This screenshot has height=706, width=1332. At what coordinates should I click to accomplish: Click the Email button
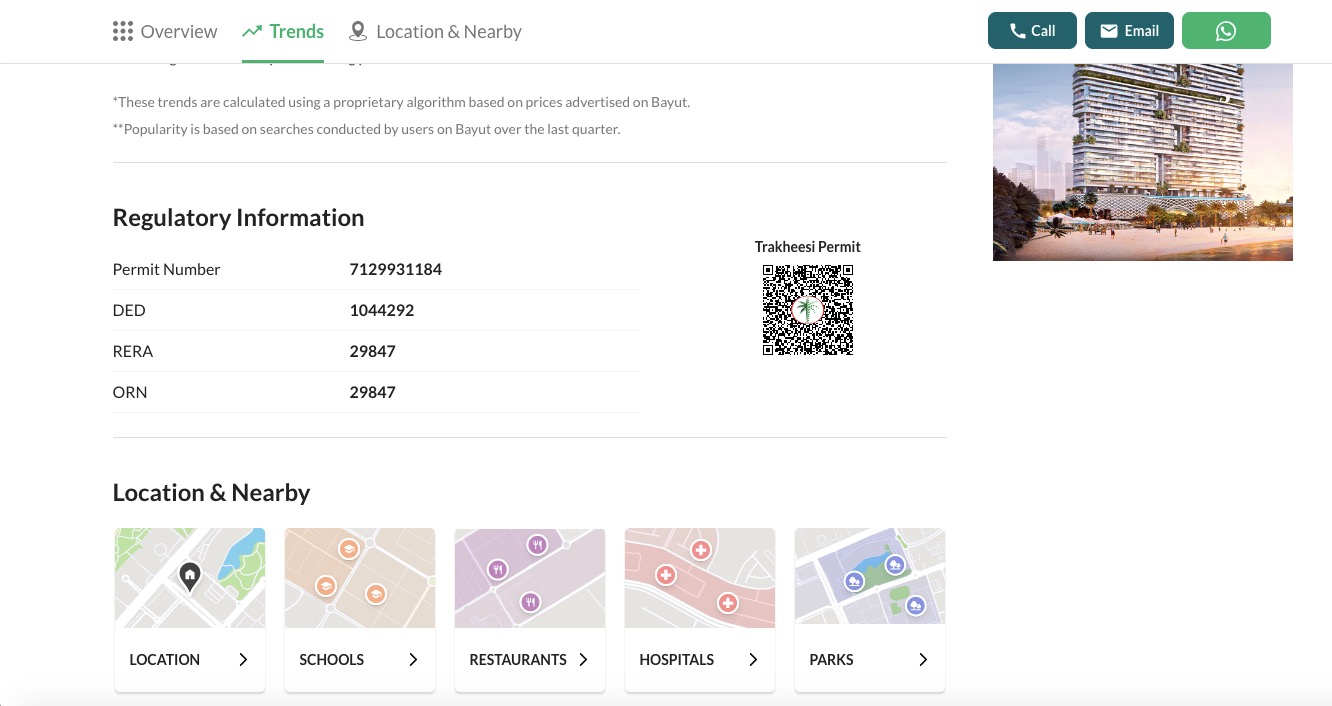coord(1129,30)
